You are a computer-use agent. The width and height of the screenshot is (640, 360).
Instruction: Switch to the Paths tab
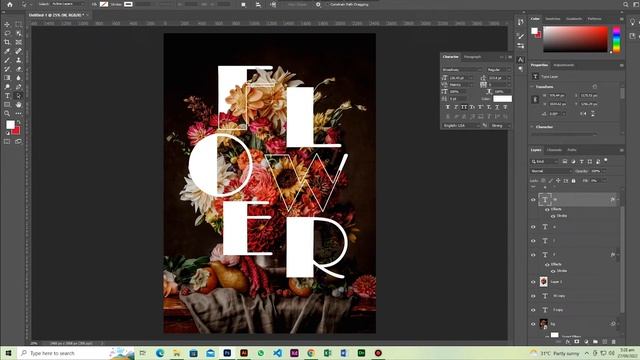[572, 150]
